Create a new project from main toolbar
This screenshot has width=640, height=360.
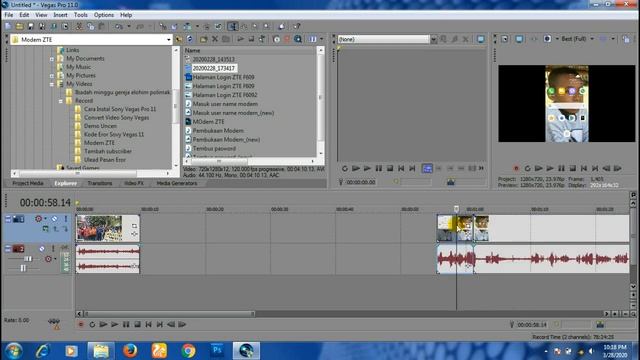pyautogui.click(x=8, y=27)
